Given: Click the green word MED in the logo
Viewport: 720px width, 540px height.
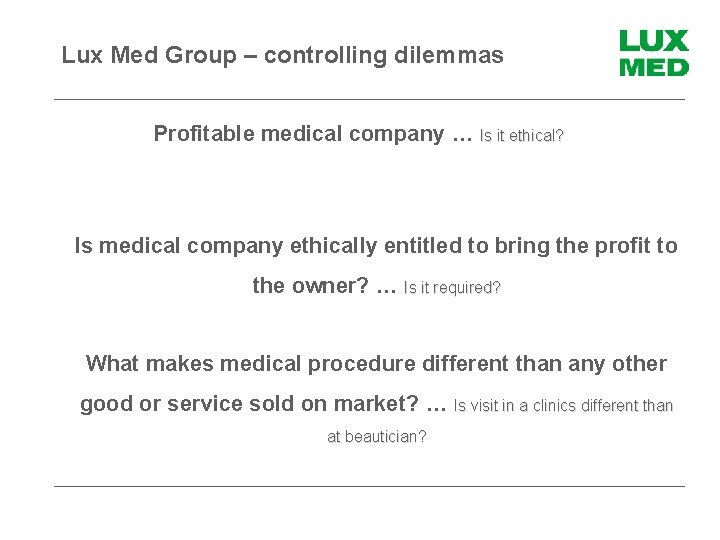Looking at the screenshot, I should (x=654, y=67).
